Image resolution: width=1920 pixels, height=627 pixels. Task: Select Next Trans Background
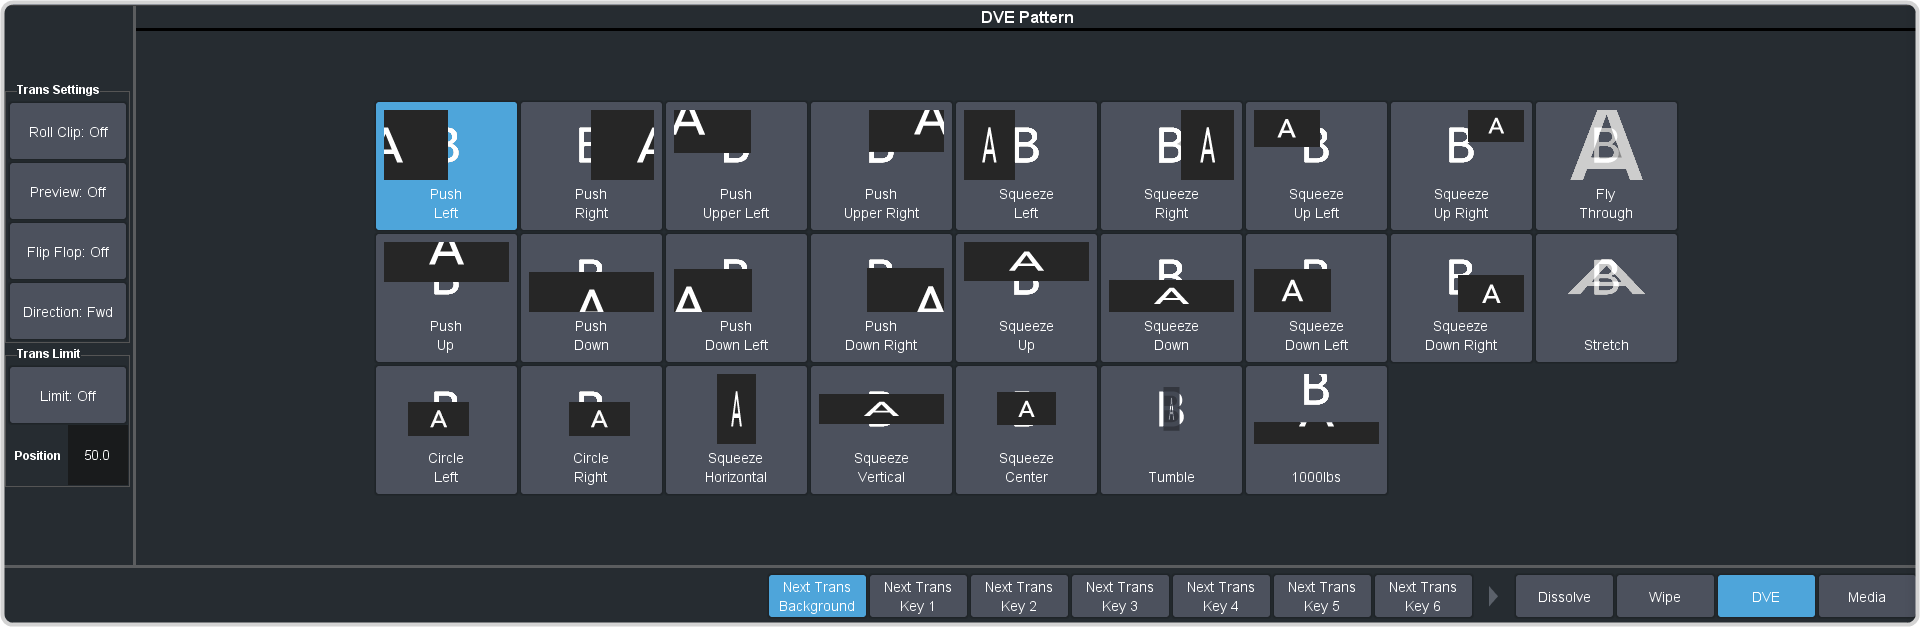click(x=817, y=597)
